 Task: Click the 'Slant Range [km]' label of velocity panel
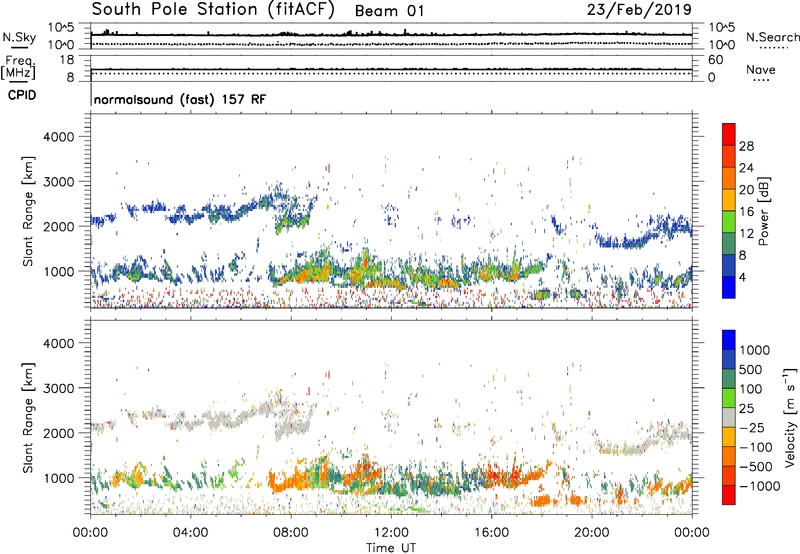click(x=28, y=417)
